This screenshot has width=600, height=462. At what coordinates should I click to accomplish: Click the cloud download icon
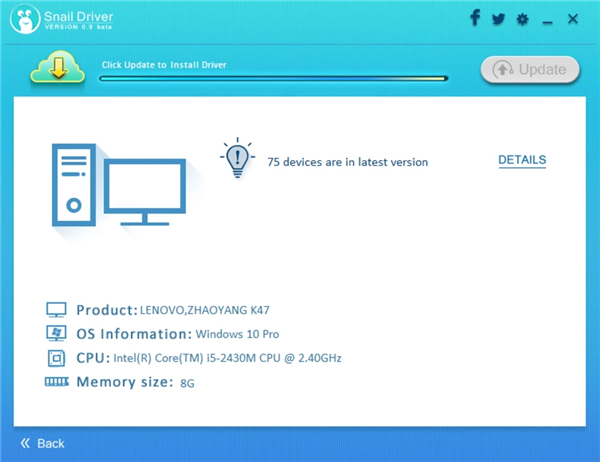tap(59, 69)
